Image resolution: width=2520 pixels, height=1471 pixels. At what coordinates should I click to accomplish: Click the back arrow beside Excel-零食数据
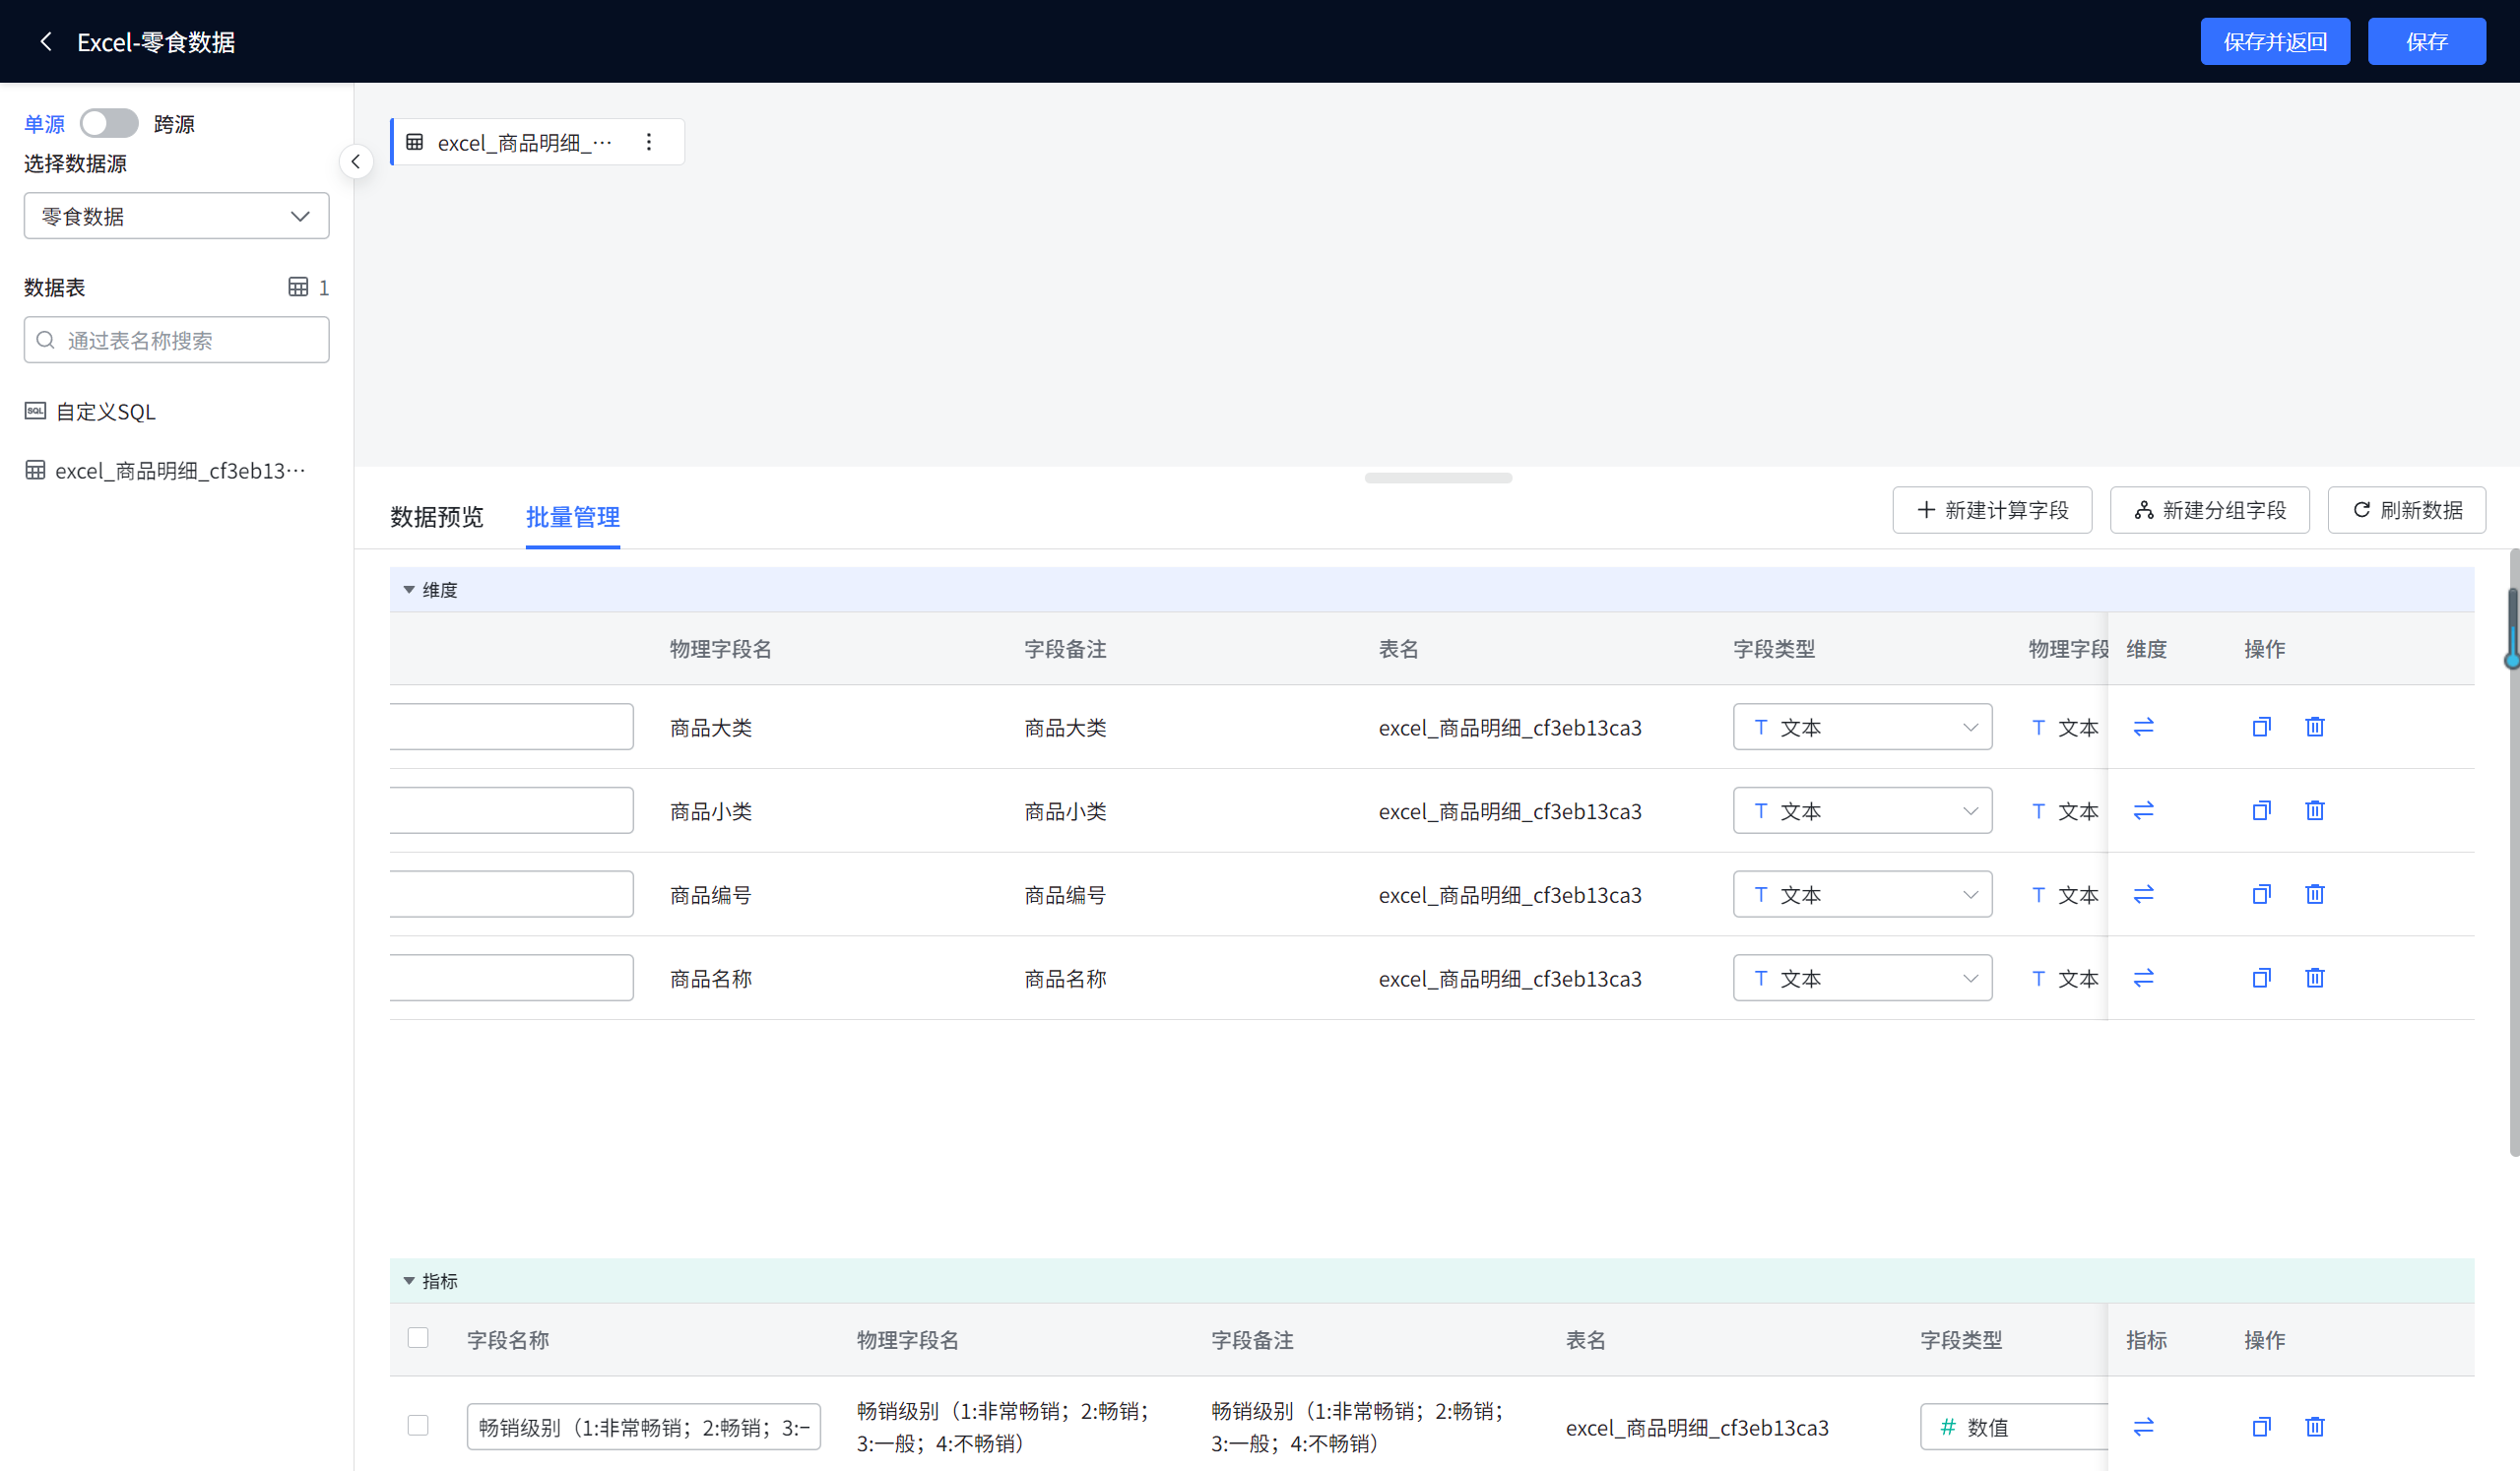pos(45,41)
